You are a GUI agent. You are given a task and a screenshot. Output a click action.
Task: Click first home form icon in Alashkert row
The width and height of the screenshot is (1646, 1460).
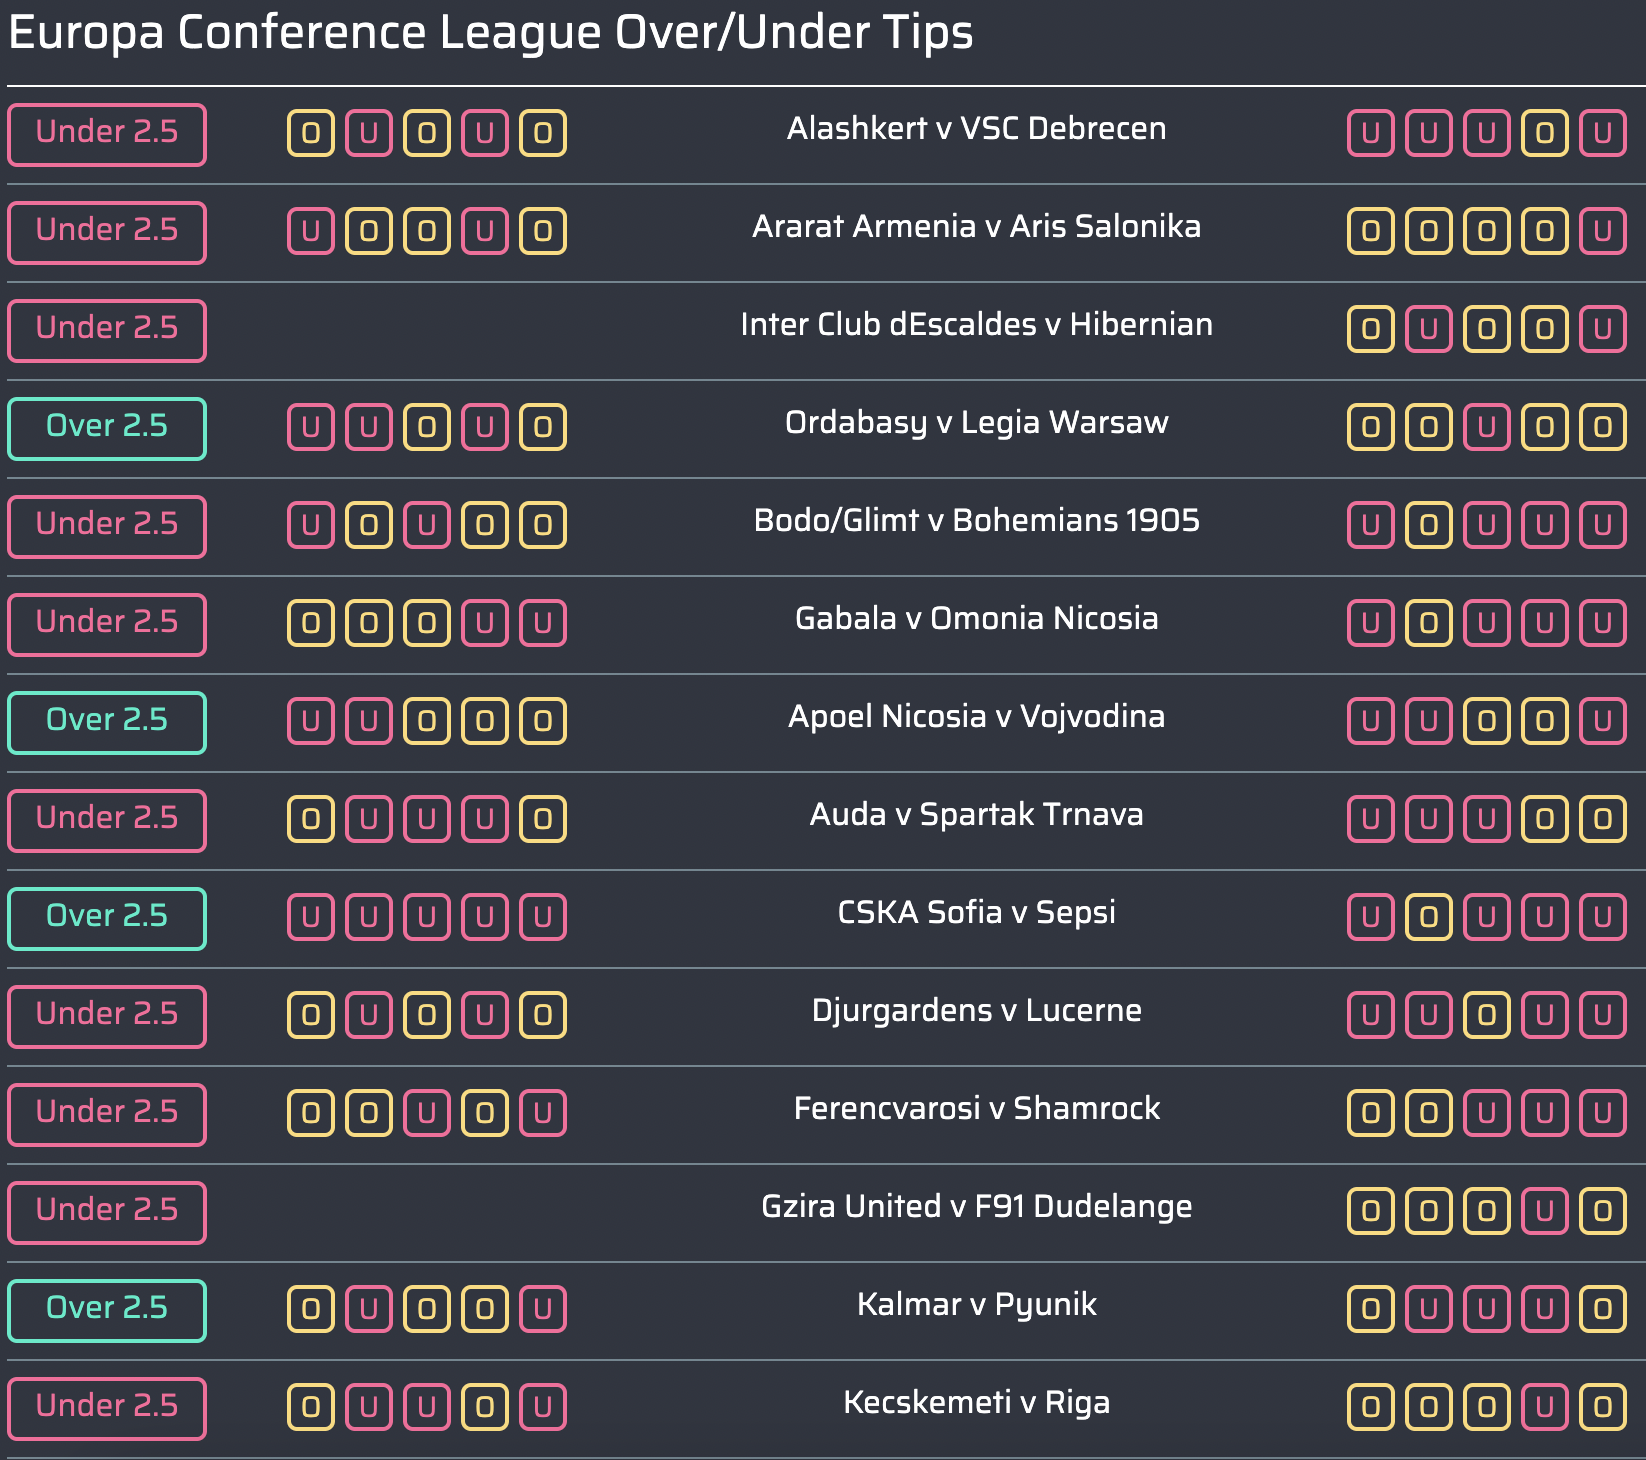click(311, 133)
